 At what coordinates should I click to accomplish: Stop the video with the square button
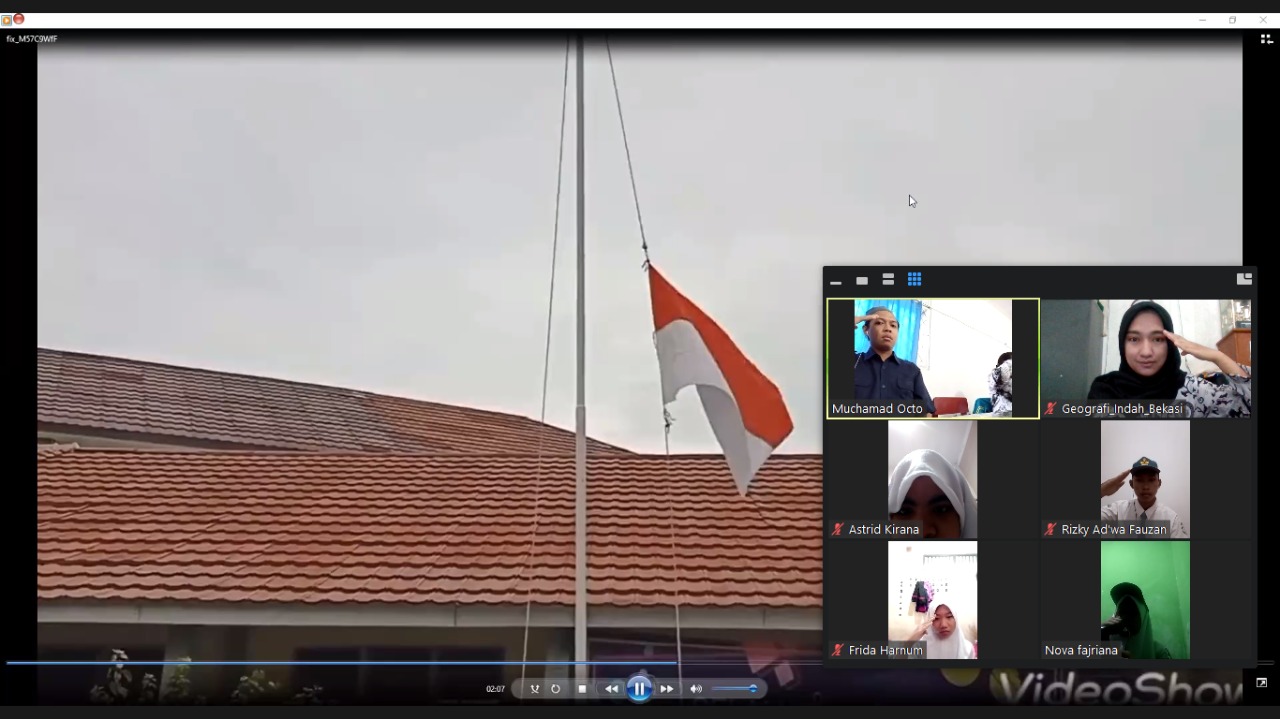pos(582,689)
